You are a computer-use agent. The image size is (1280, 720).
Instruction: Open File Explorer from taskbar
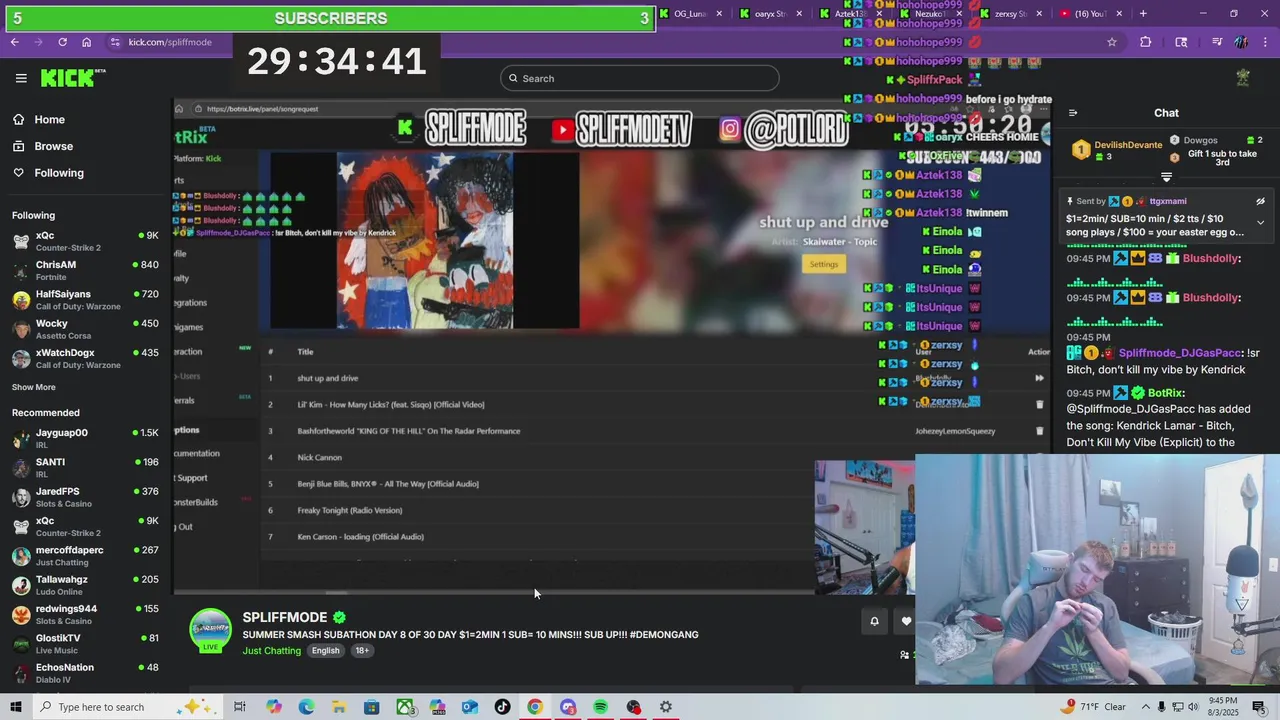tap(339, 707)
